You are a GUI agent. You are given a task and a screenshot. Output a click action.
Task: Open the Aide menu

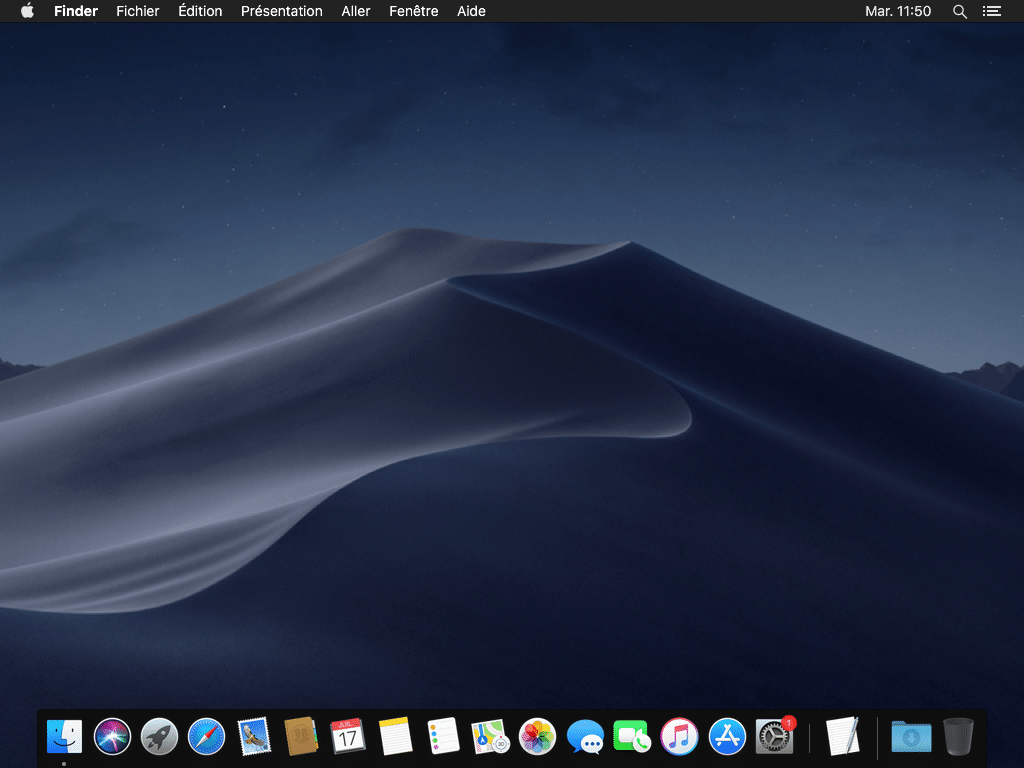(x=472, y=11)
